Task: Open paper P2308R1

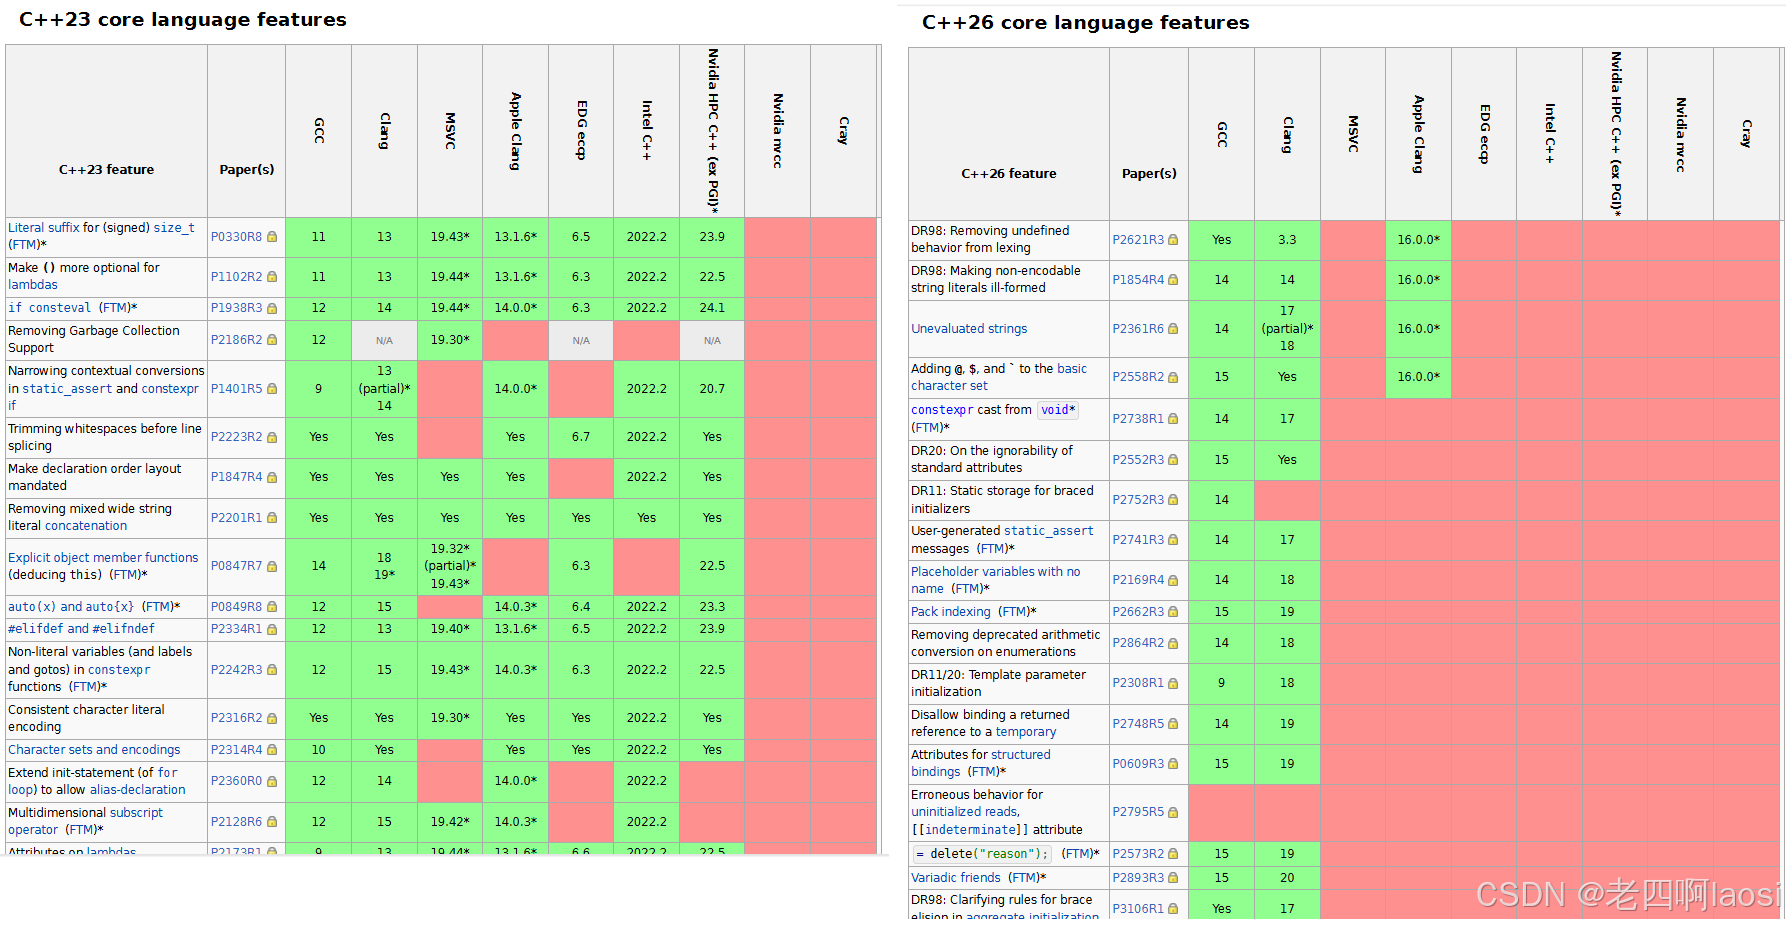Action: click(1138, 683)
